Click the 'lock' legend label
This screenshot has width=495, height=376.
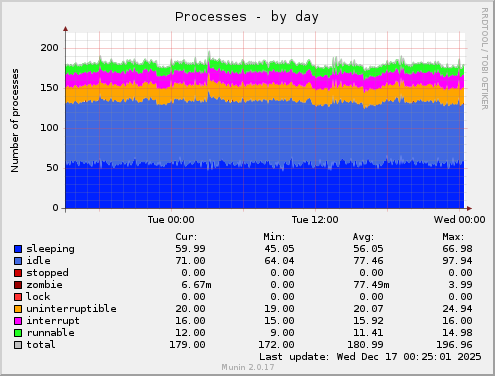point(38,296)
